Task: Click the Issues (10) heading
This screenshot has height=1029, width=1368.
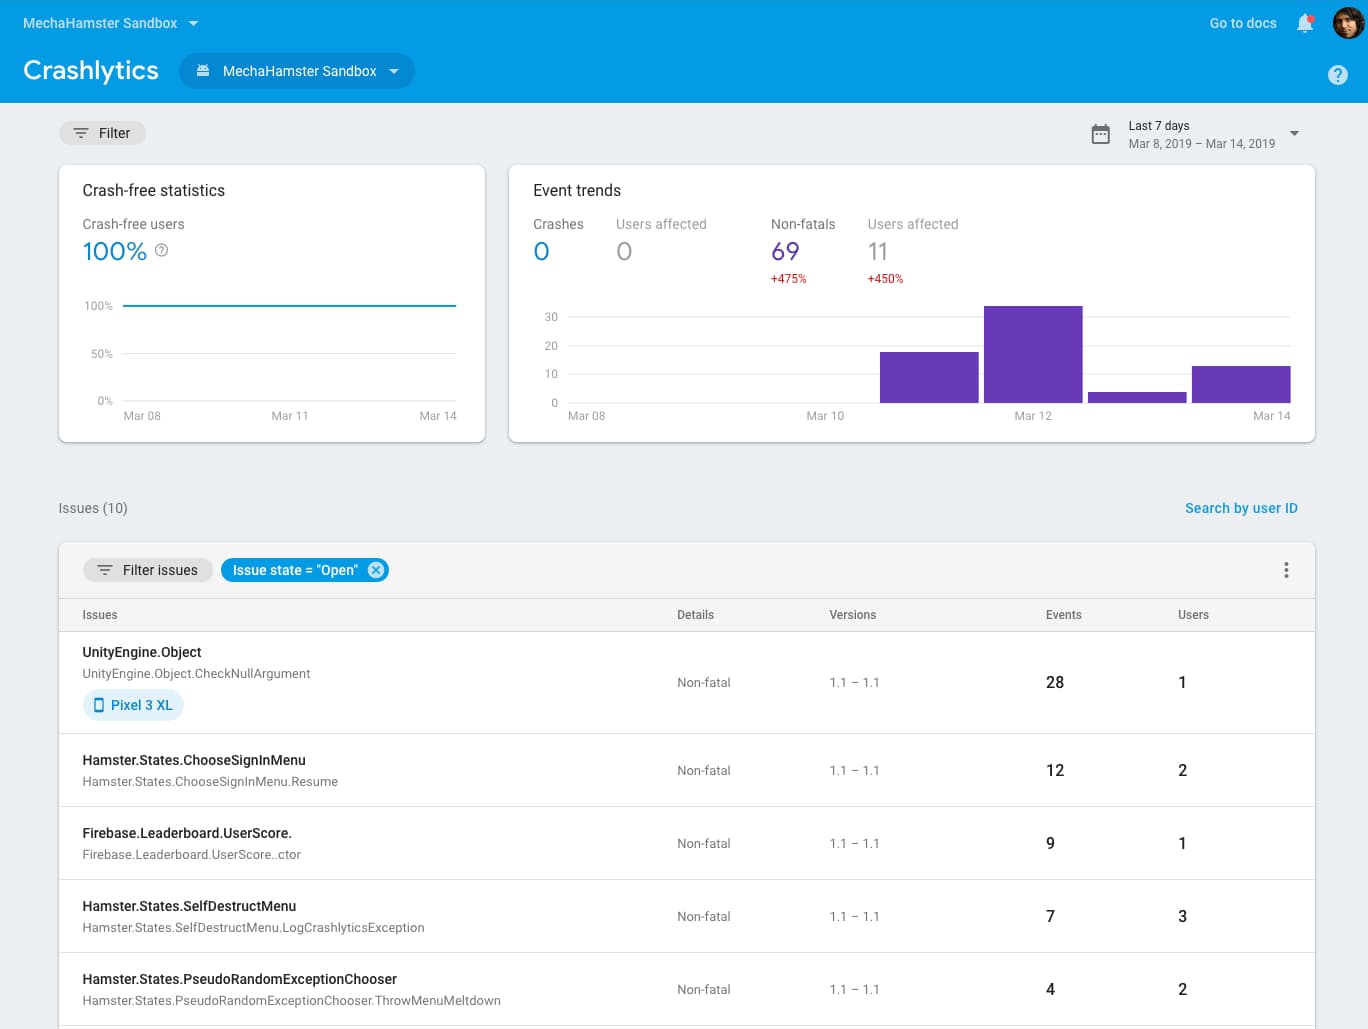Action: tap(93, 508)
